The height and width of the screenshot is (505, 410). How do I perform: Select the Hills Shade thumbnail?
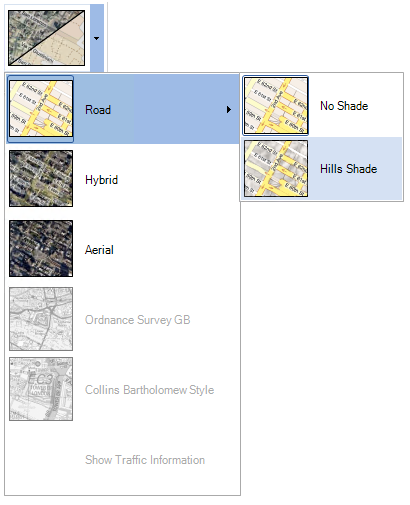[x=276, y=168]
